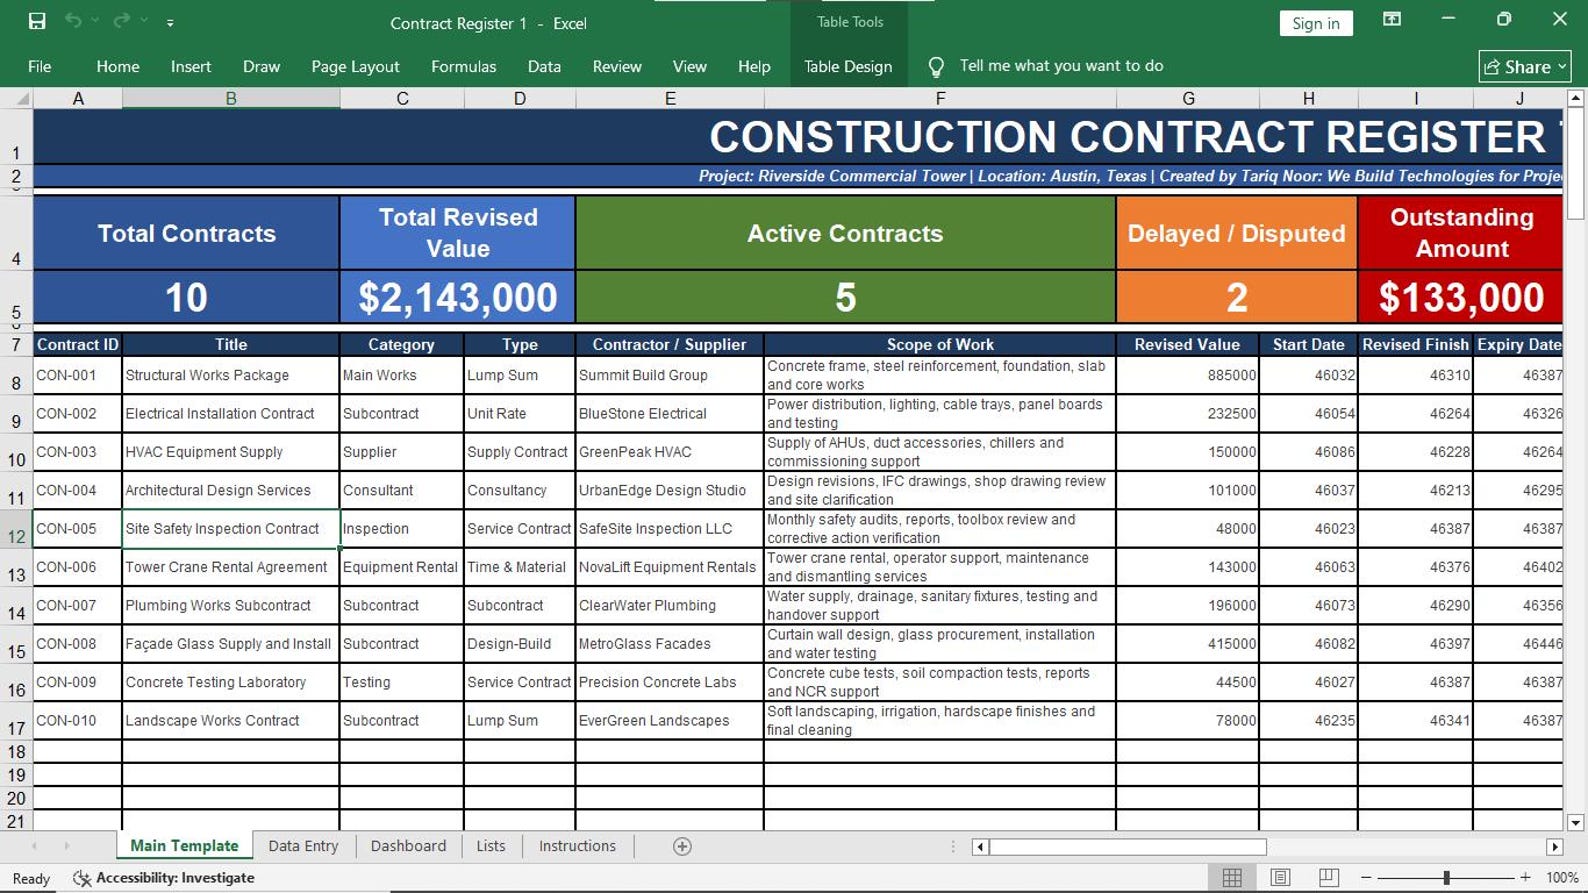Open the File menu

[40, 66]
